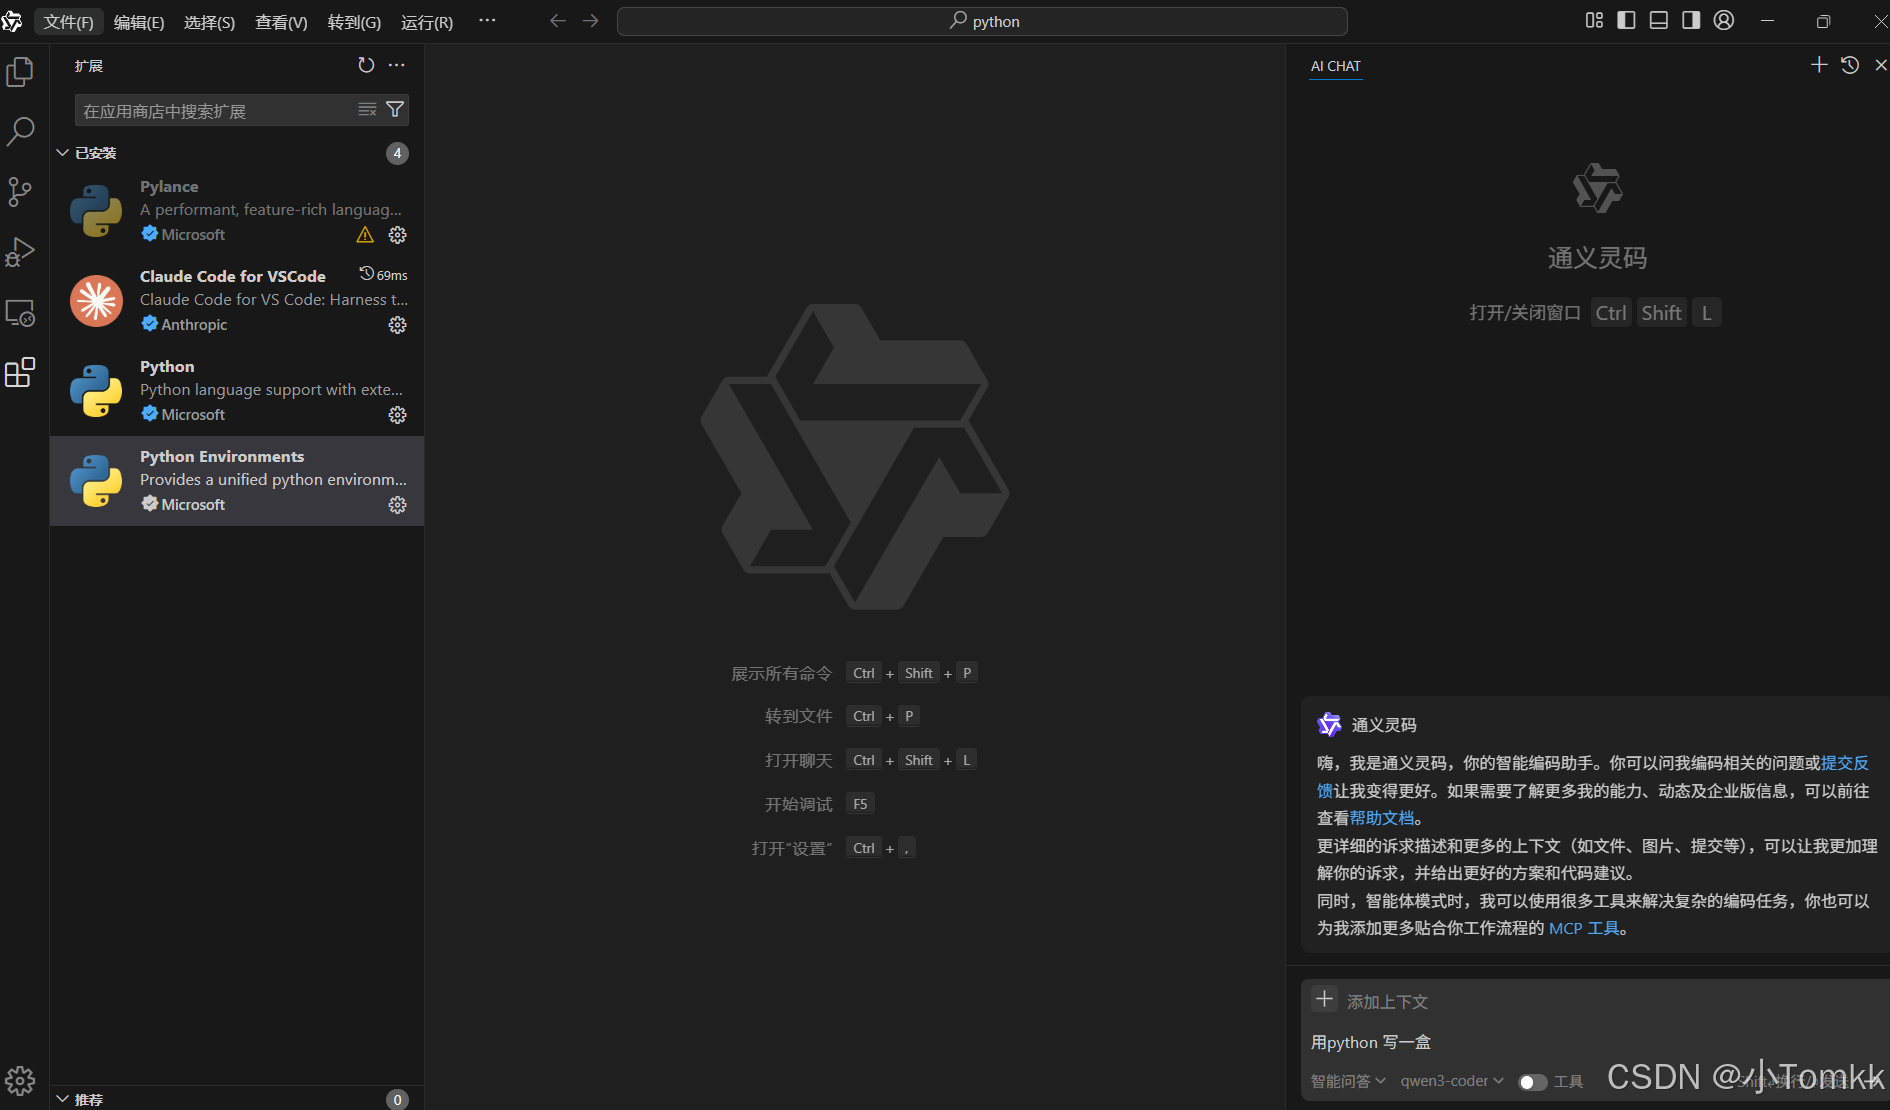This screenshot has width=1890, height=1110.
Task: Select the Extensions view icon
Action: tap(20, 372)
